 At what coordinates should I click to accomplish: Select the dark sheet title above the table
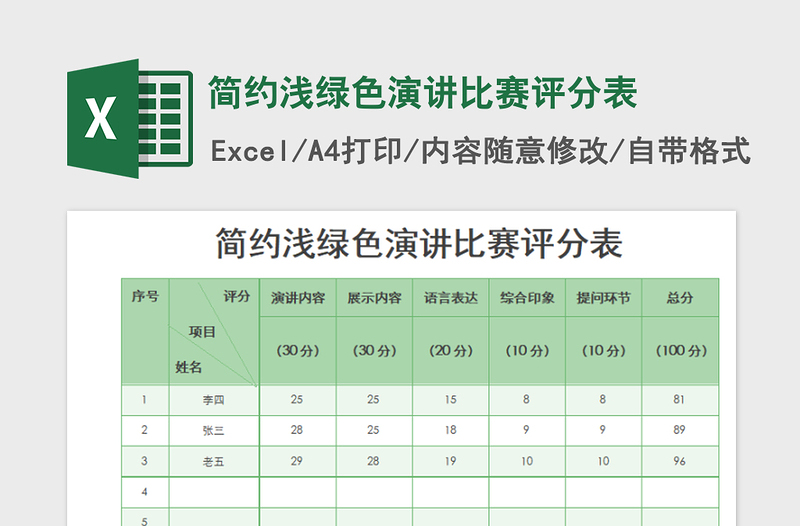[x=419, y=243]
